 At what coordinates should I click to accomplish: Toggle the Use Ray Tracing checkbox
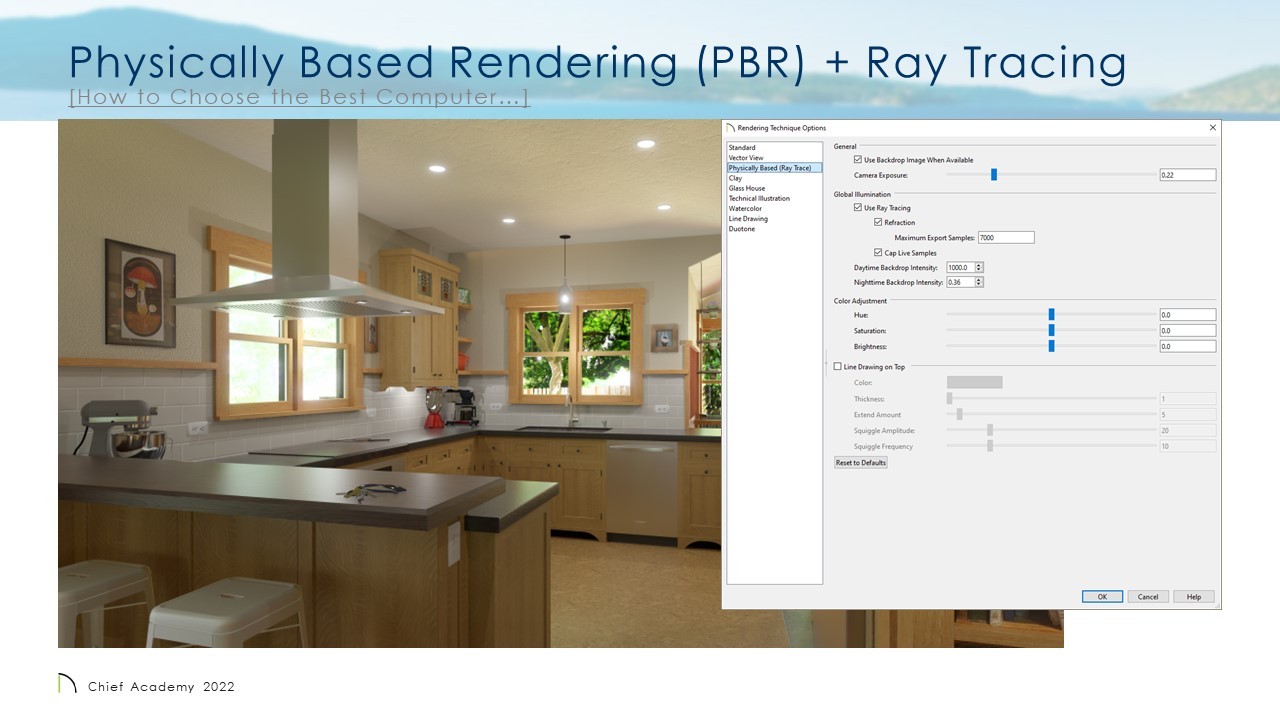(858, 208)
